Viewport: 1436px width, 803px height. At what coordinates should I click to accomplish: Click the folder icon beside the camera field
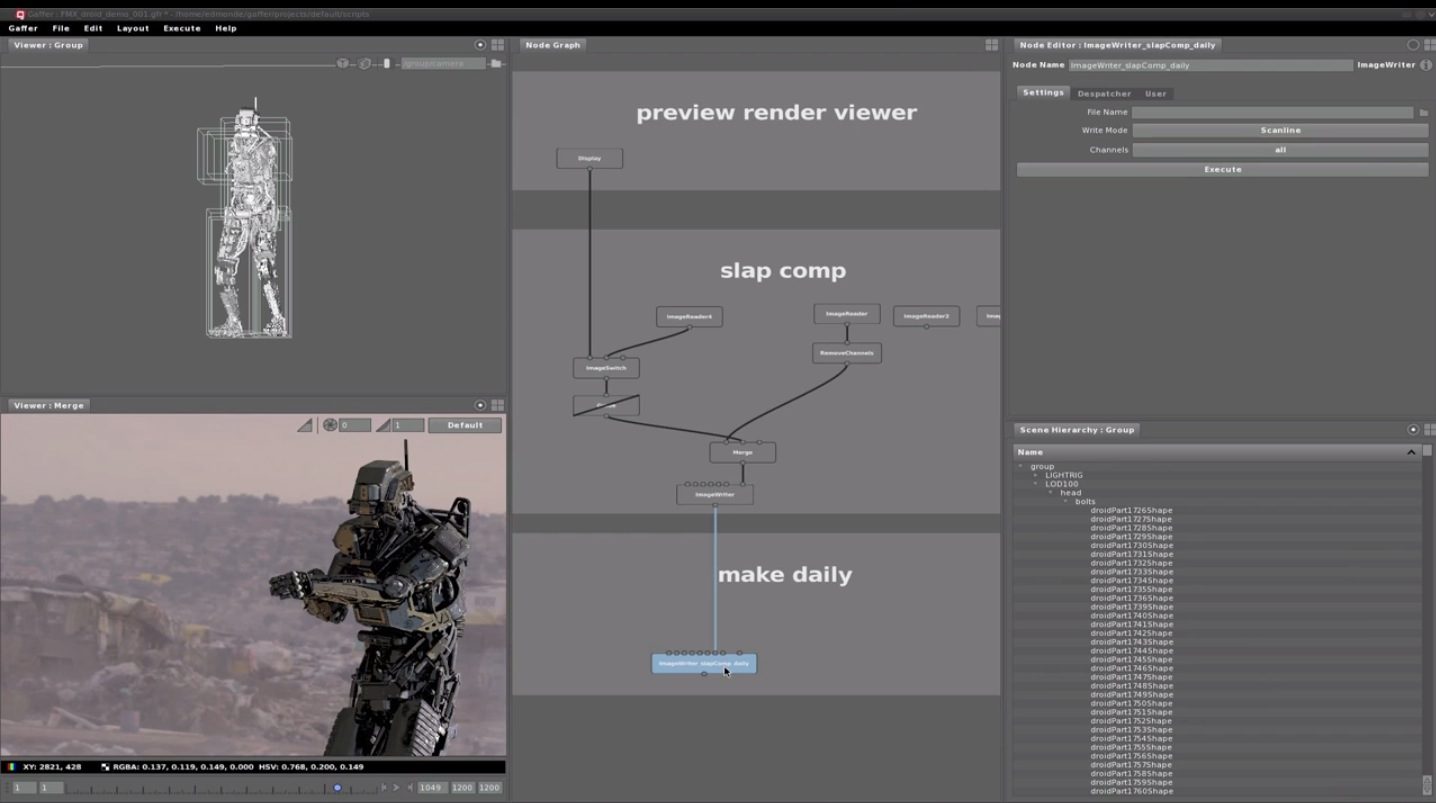pyautogui.click(x=496, y=63)
